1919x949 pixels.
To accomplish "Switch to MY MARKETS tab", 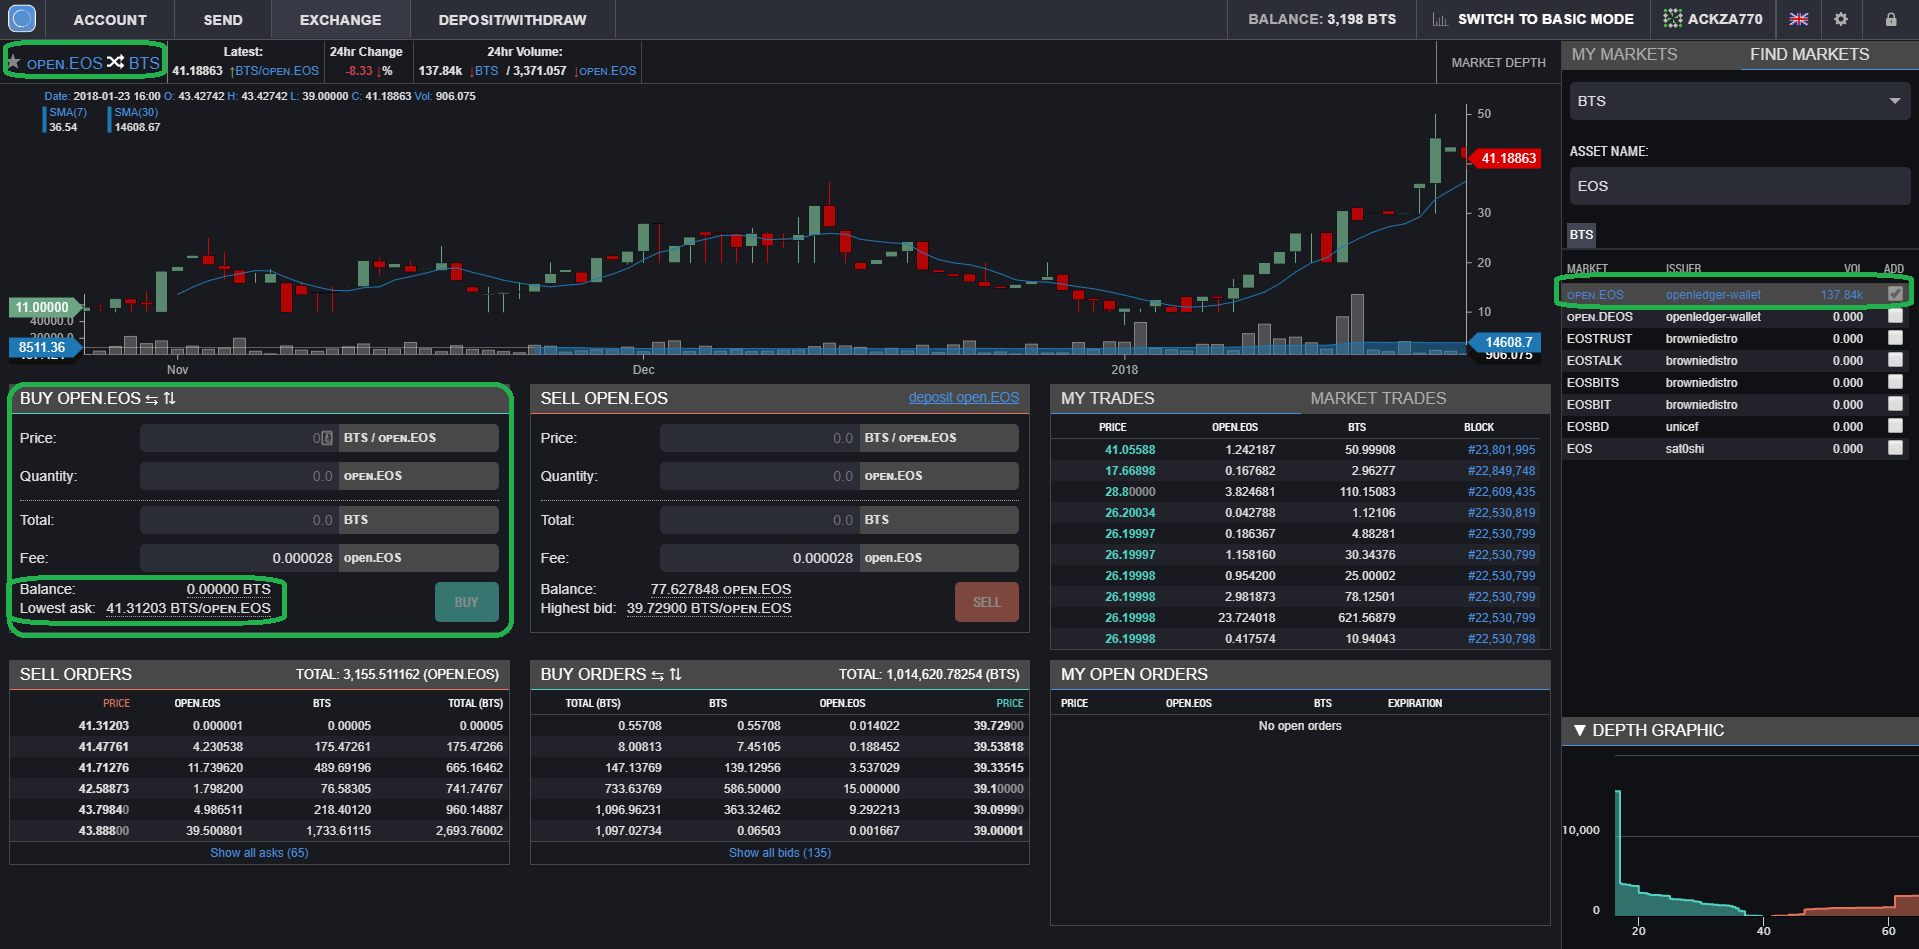I will [x=1624, y=54].
